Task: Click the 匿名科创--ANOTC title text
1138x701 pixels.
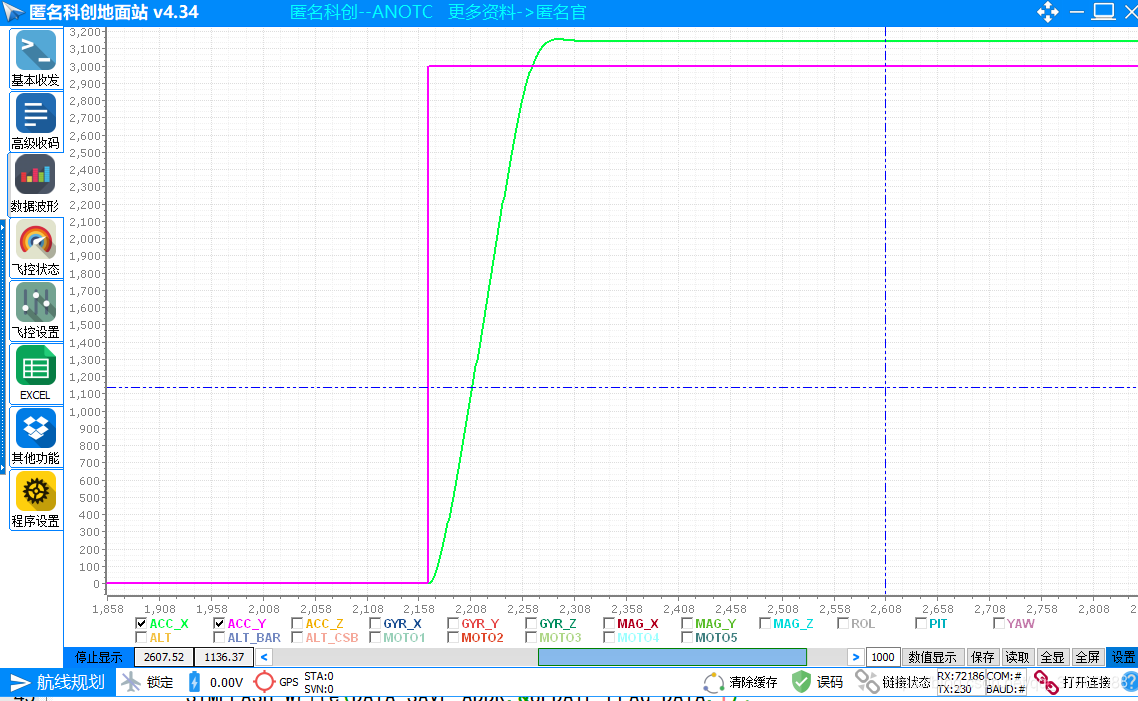Action: [x=361, y=12]
